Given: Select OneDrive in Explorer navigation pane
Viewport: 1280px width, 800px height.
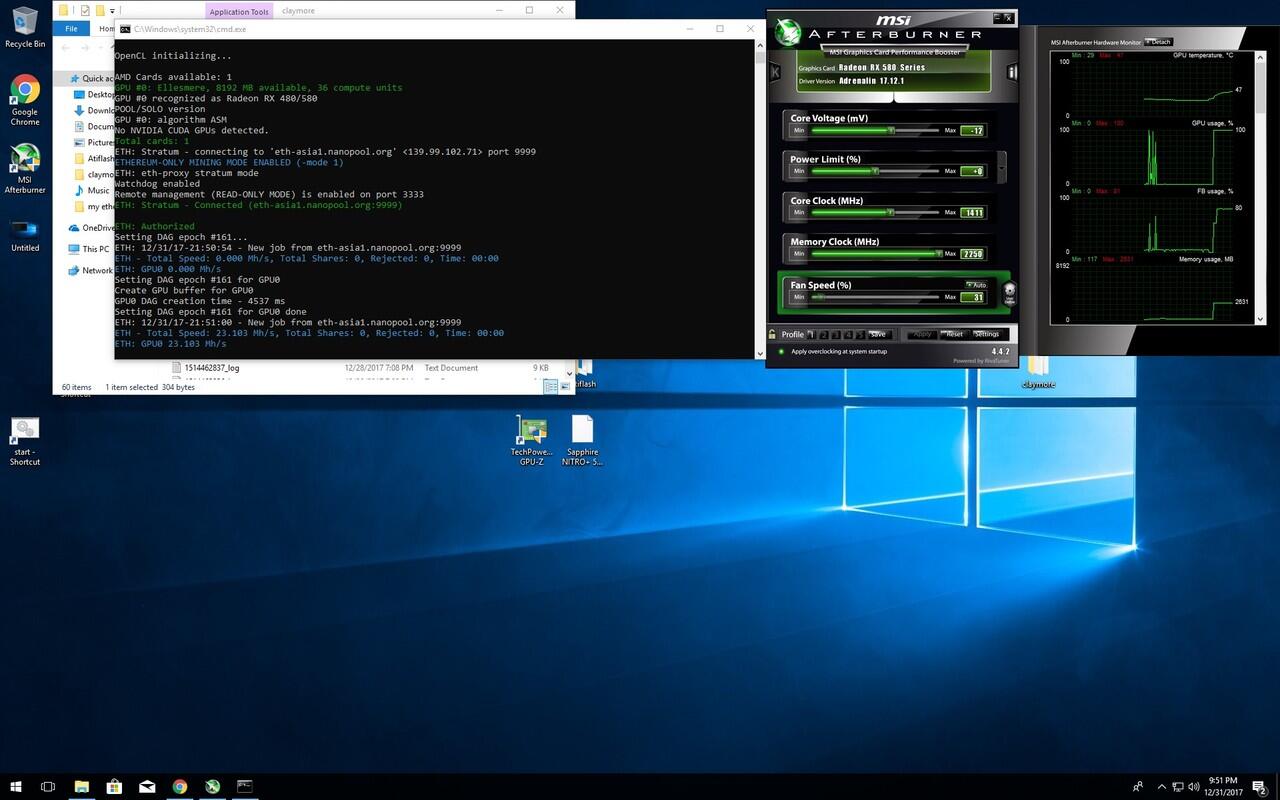Looking at the screenshot, I should [90, 228].
